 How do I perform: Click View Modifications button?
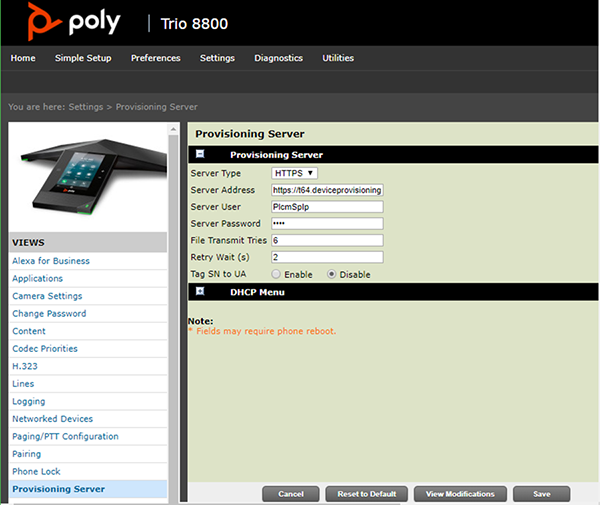460,494
